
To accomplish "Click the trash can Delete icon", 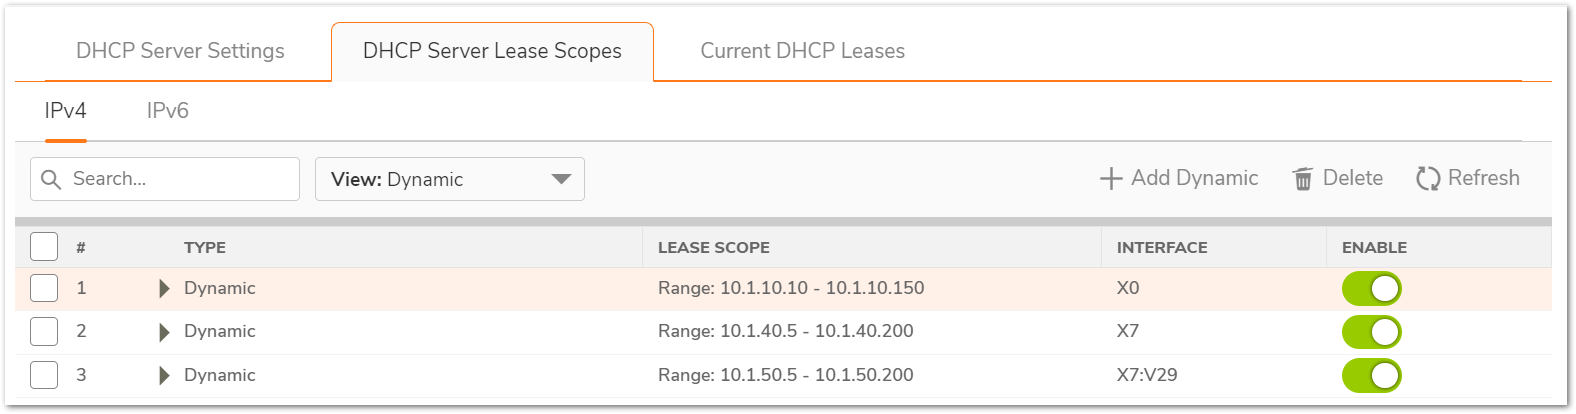I will coord(1302,179).
